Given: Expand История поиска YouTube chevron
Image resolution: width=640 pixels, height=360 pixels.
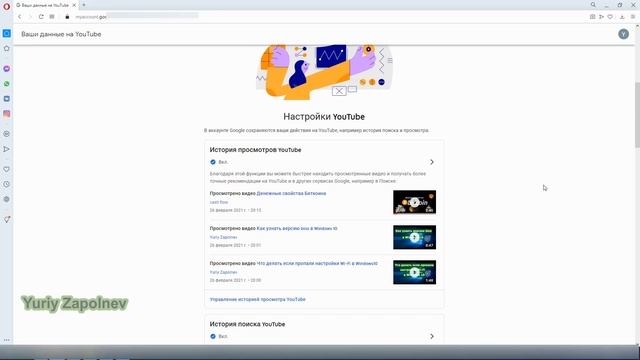Looking at the screenshot, I should 432,336.
